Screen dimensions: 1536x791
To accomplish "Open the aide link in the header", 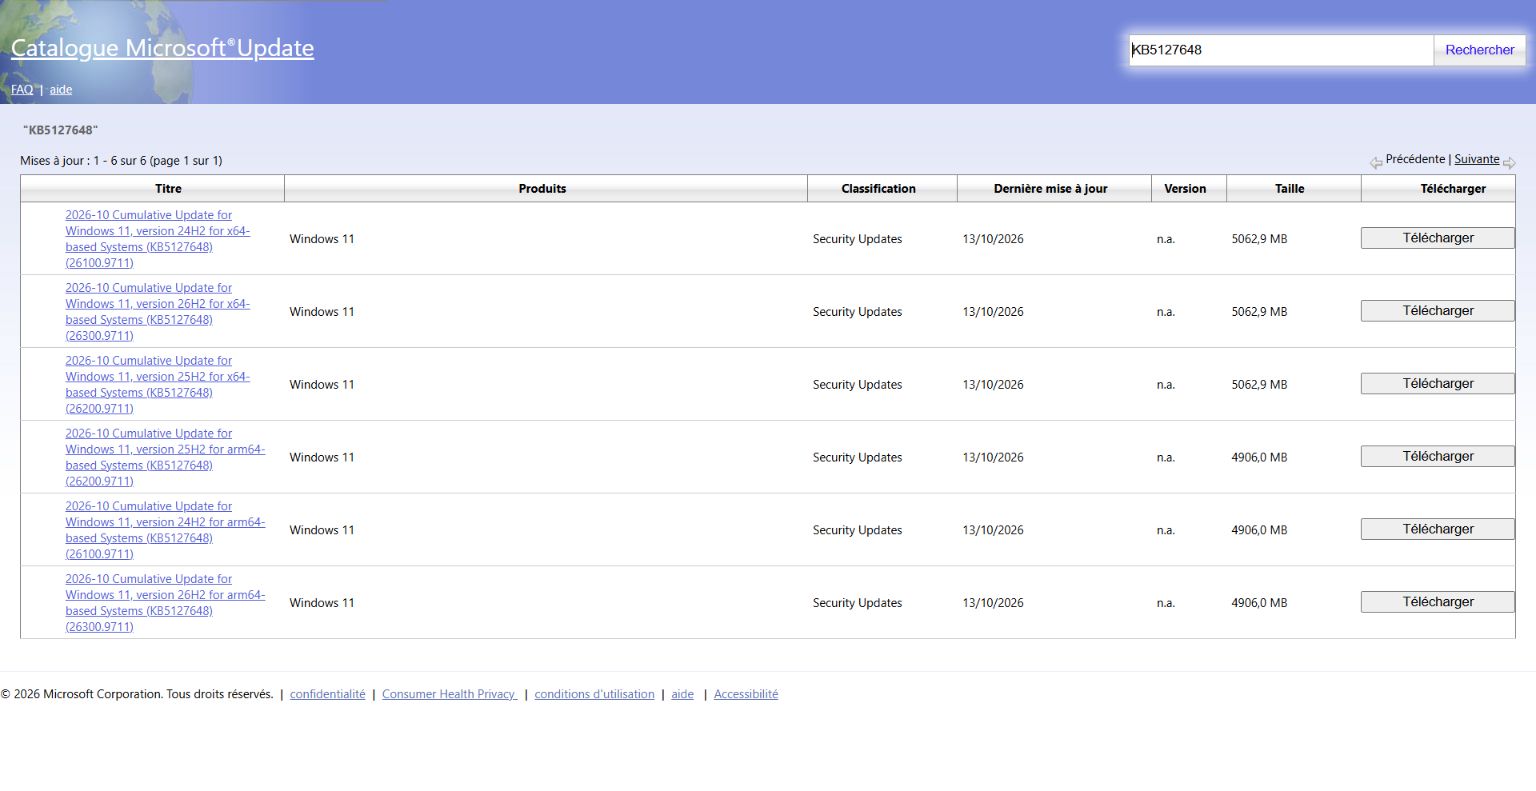I will pyautogui.click(x=61, y=90).
